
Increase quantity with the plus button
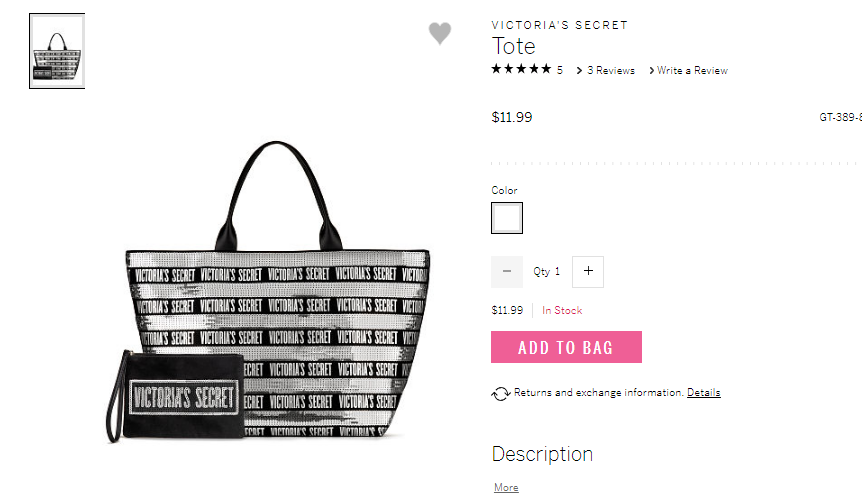click(x=588, y=271)
